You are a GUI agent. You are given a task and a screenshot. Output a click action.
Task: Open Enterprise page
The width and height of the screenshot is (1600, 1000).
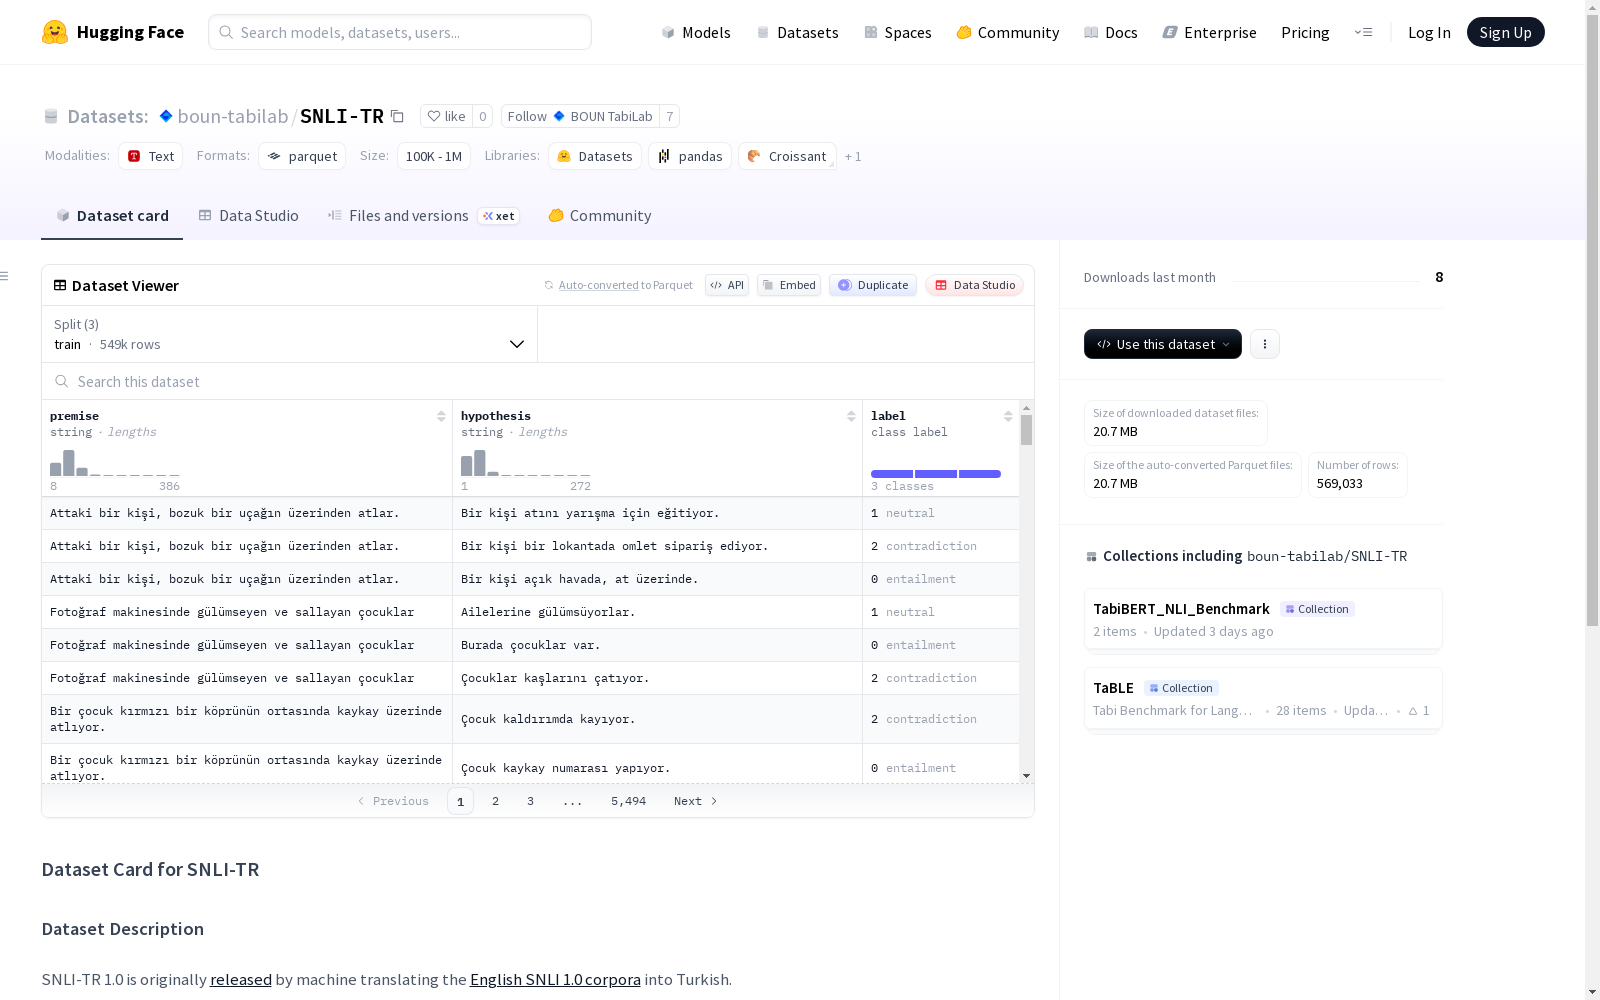[1210, 32]
